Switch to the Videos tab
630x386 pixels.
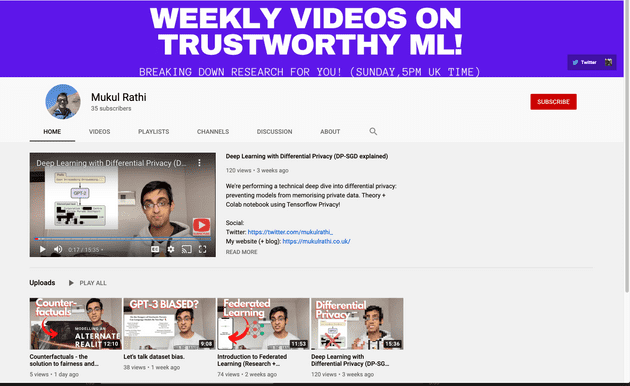(x=99, y=132)
